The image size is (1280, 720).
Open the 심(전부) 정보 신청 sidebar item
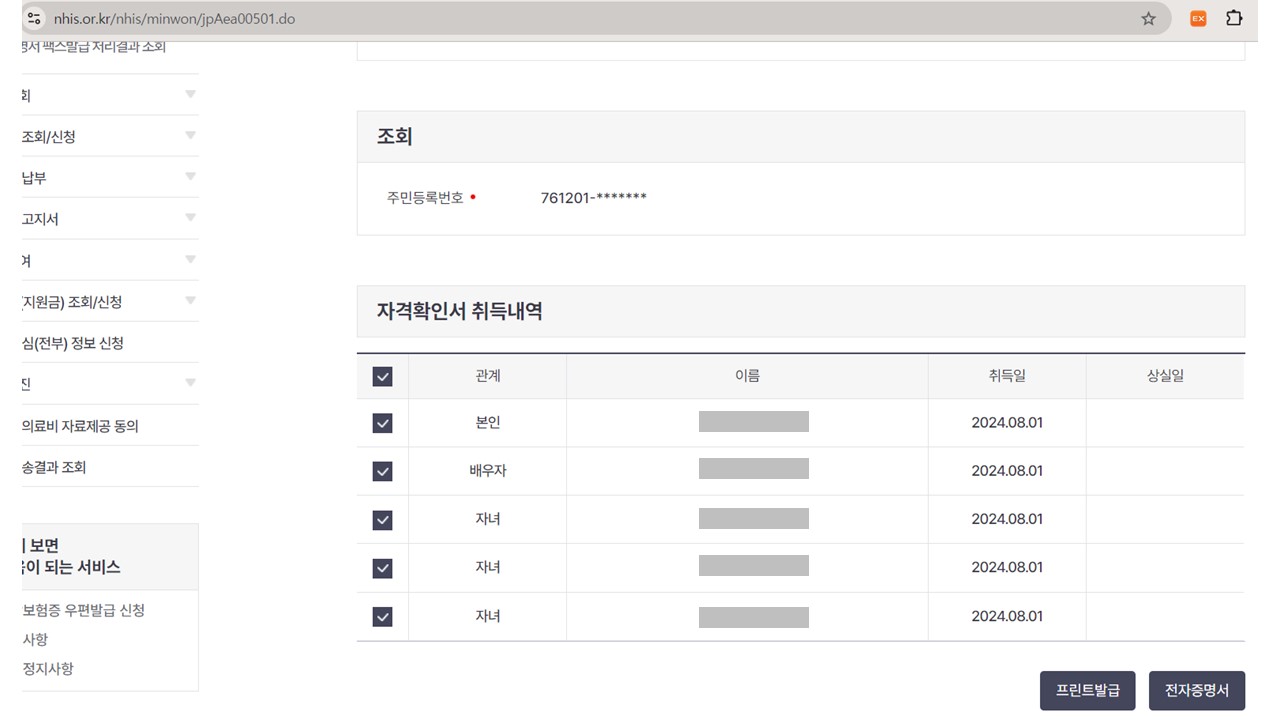[x=72, y=343]
